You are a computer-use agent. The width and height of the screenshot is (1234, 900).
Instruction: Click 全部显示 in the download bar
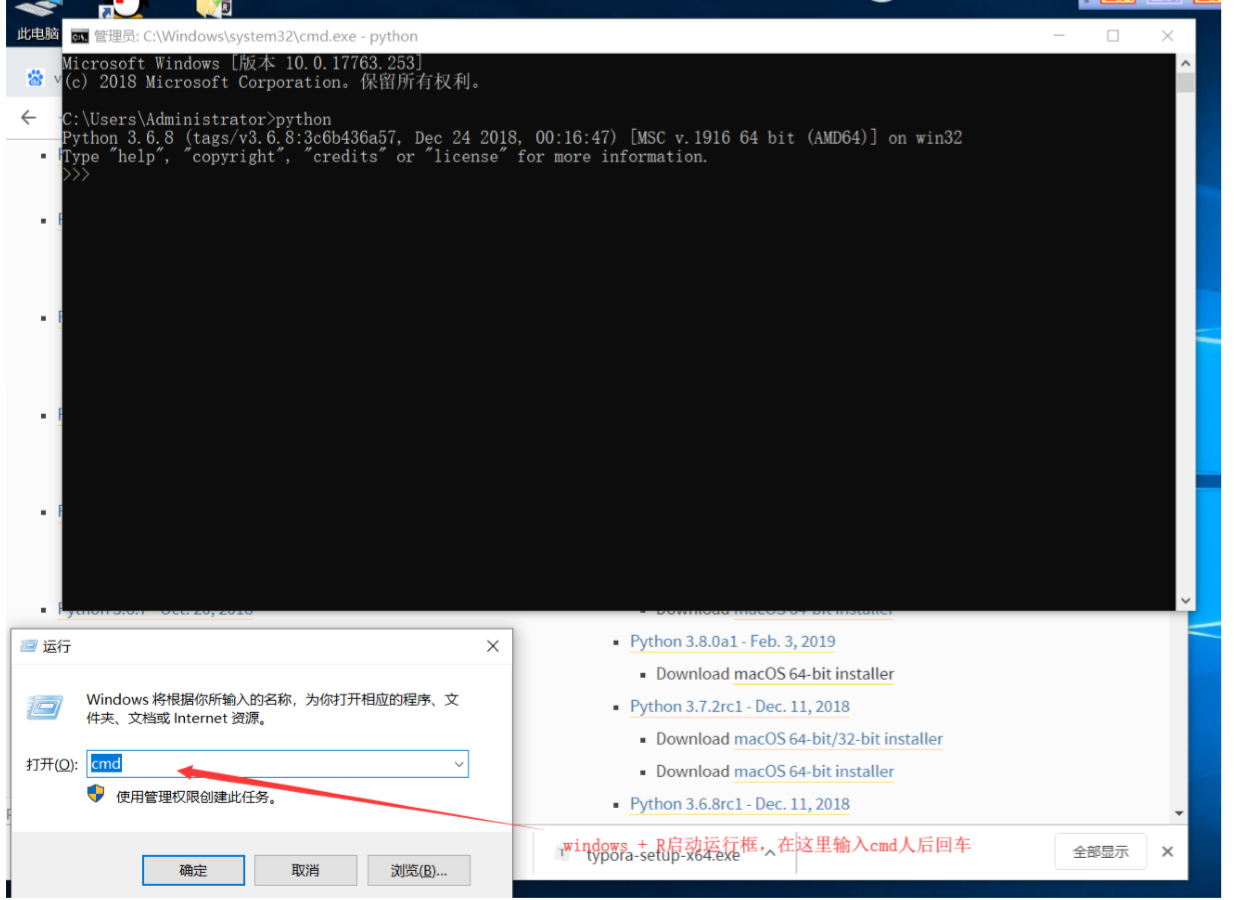(x=1101, y=852)
